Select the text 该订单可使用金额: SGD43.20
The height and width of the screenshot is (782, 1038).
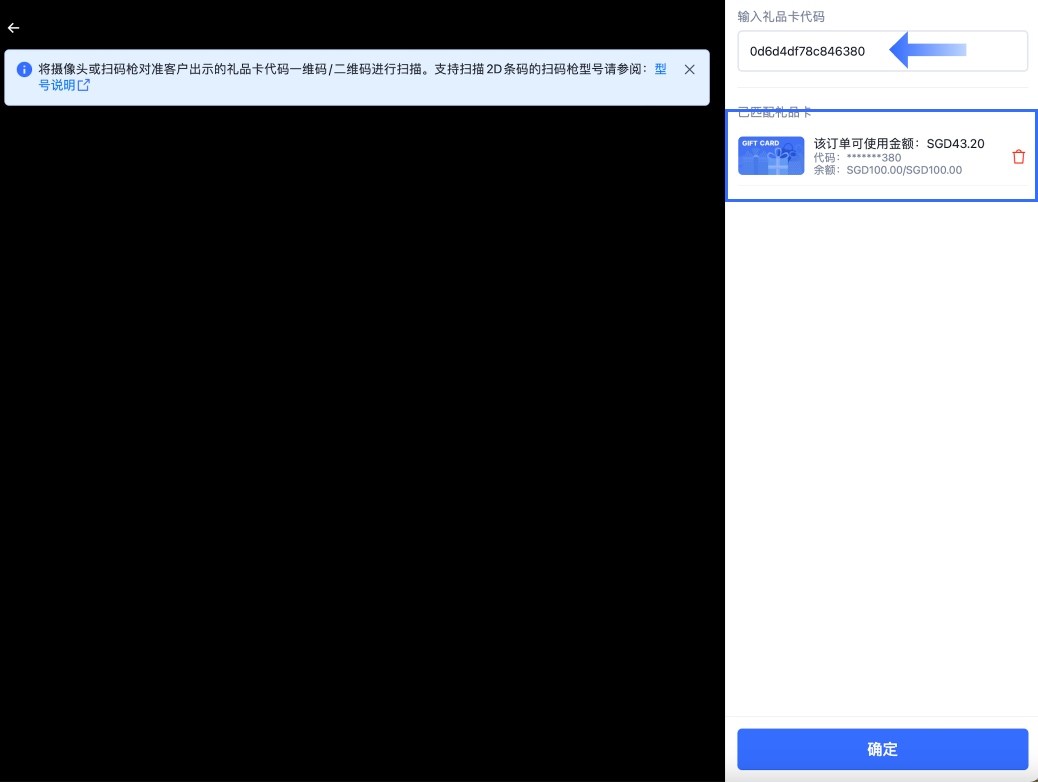coord(898,144)
